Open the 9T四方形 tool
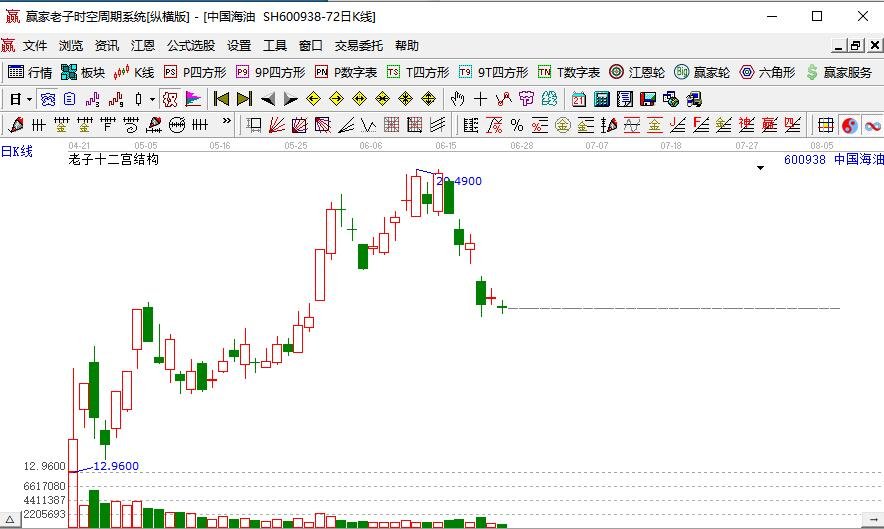The width and height of the screenshot is (884, 529). tap(493, 72)
